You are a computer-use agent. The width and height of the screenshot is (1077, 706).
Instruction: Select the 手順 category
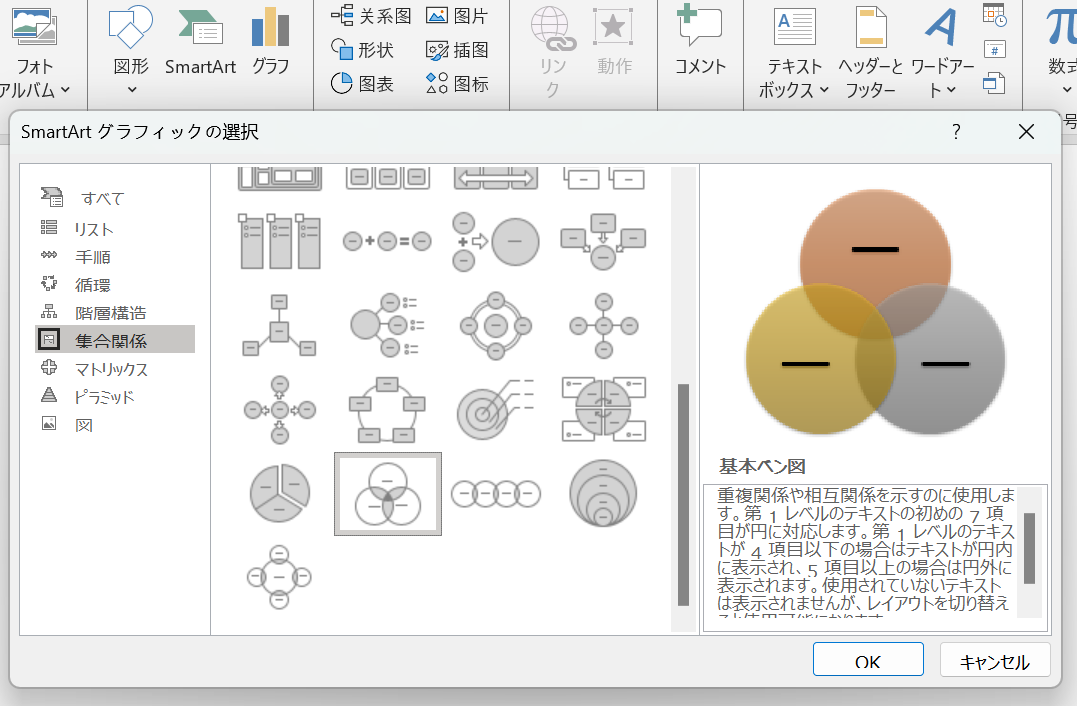pos(115,257)
